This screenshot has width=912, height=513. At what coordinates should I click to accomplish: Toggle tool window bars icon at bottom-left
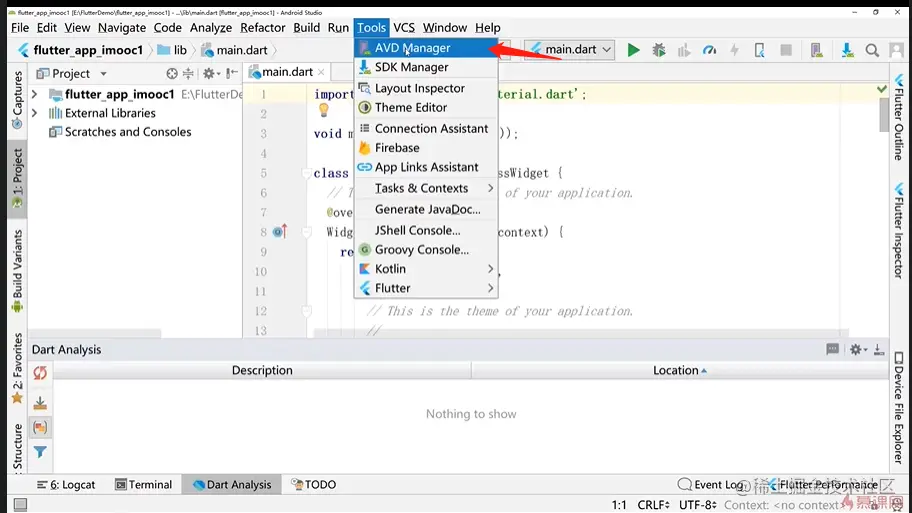click(x=20, y=505)
